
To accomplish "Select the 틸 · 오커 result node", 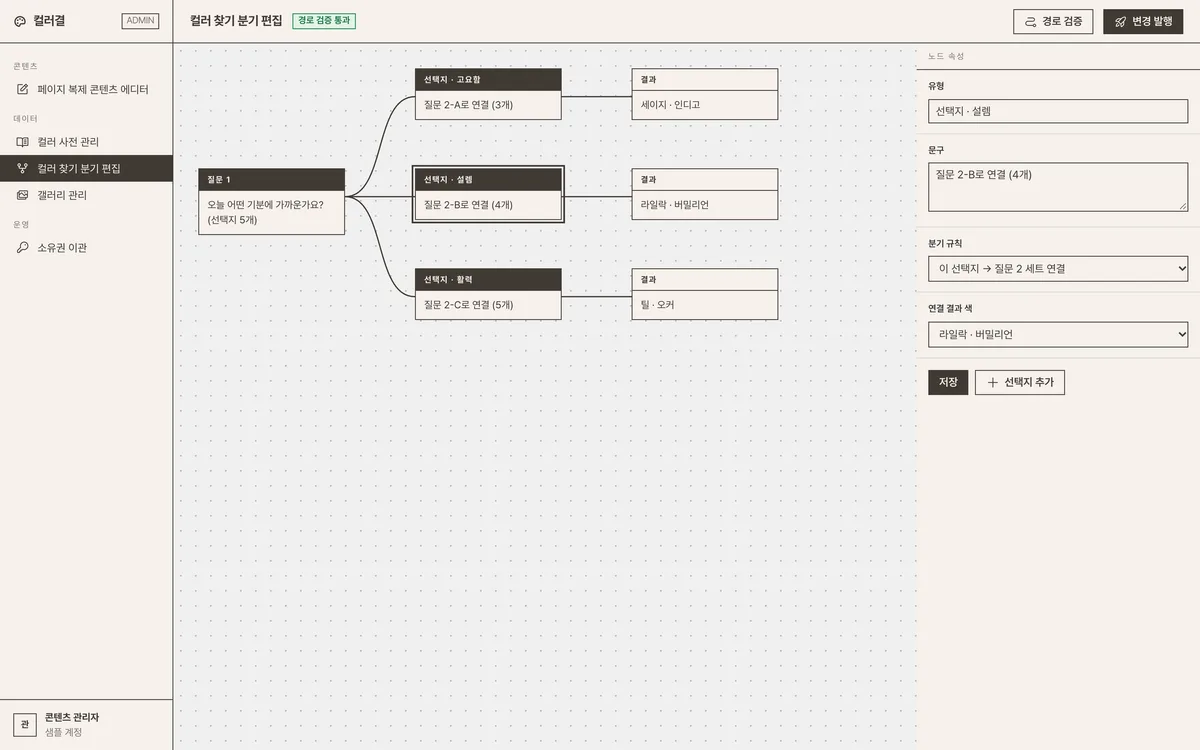I will pos(704,294).
